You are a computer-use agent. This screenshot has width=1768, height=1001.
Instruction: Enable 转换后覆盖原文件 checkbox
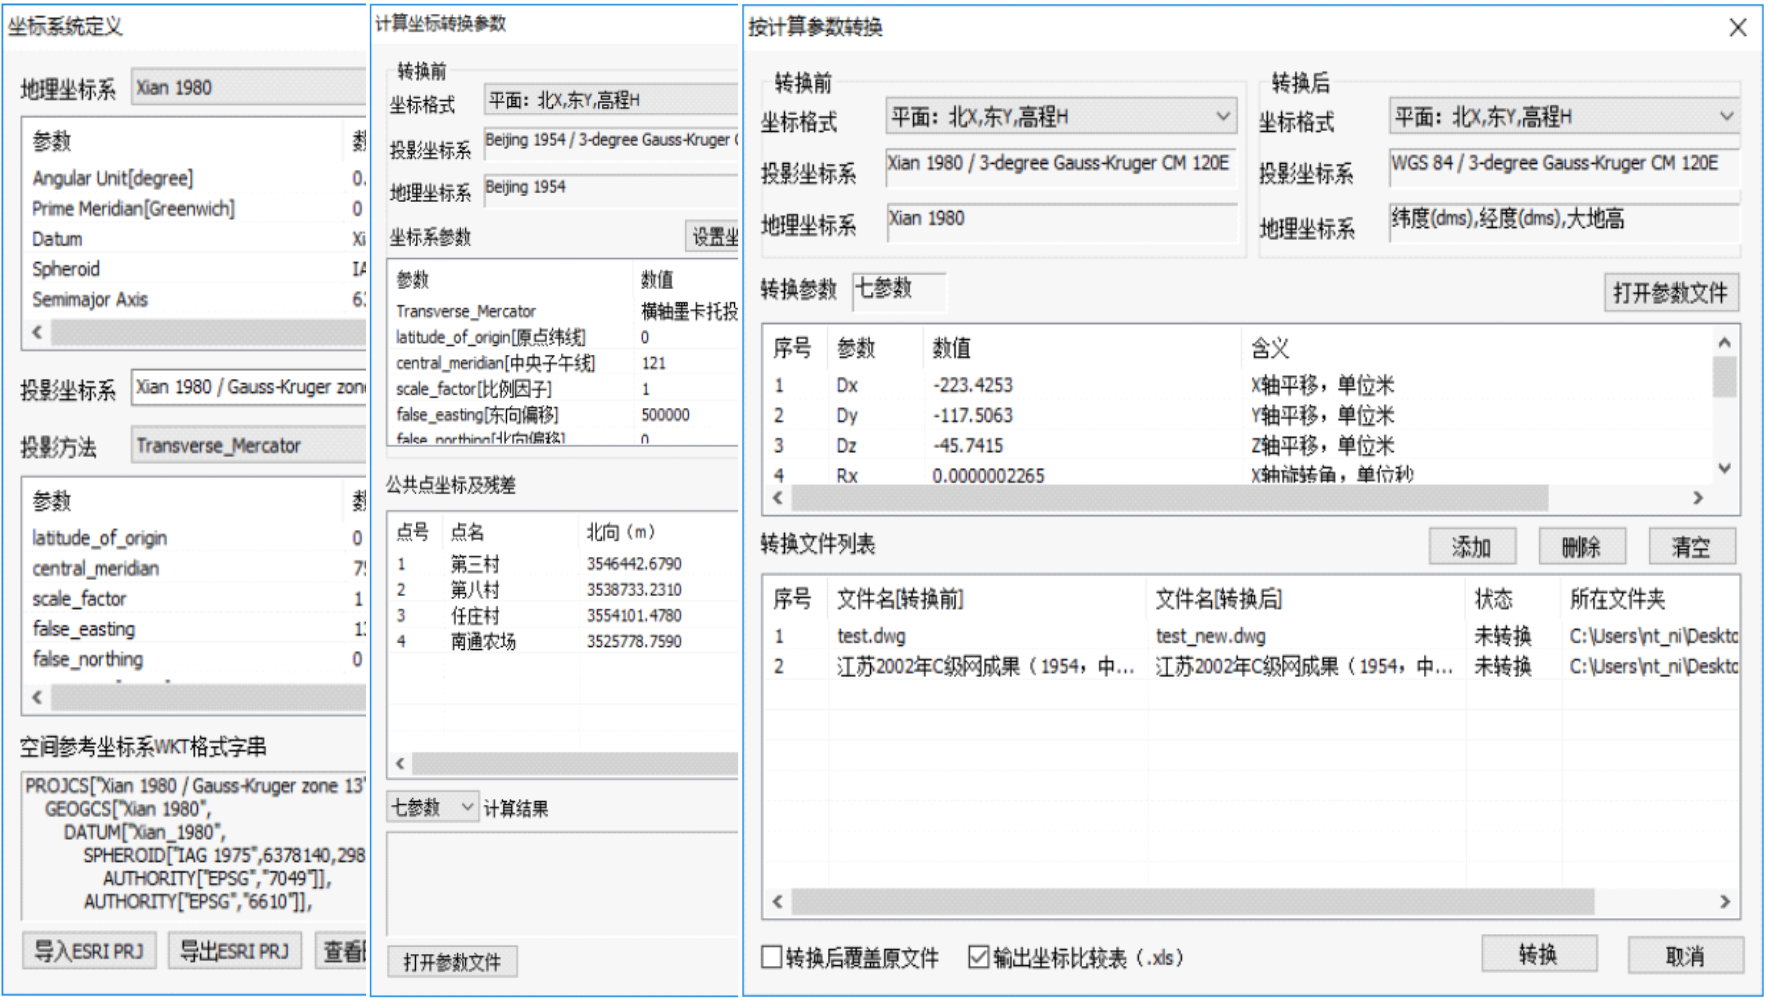772,957
